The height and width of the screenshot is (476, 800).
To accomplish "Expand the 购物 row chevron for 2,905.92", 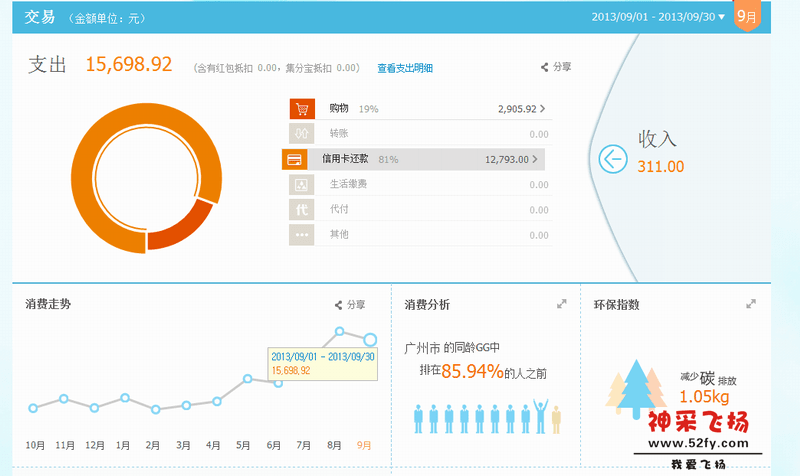I will pyautogui.click(x=542, y=108).
